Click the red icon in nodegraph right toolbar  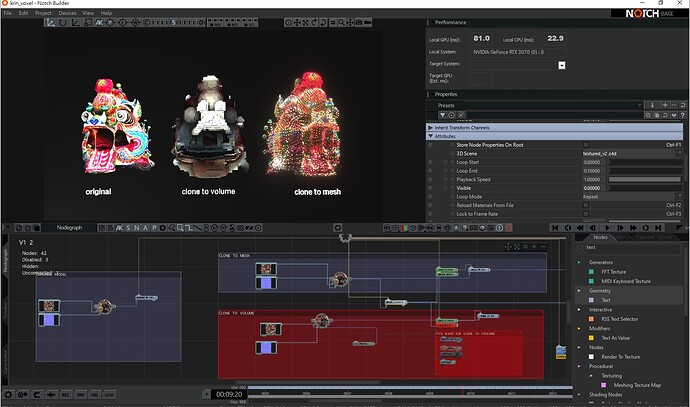point(508,228)
